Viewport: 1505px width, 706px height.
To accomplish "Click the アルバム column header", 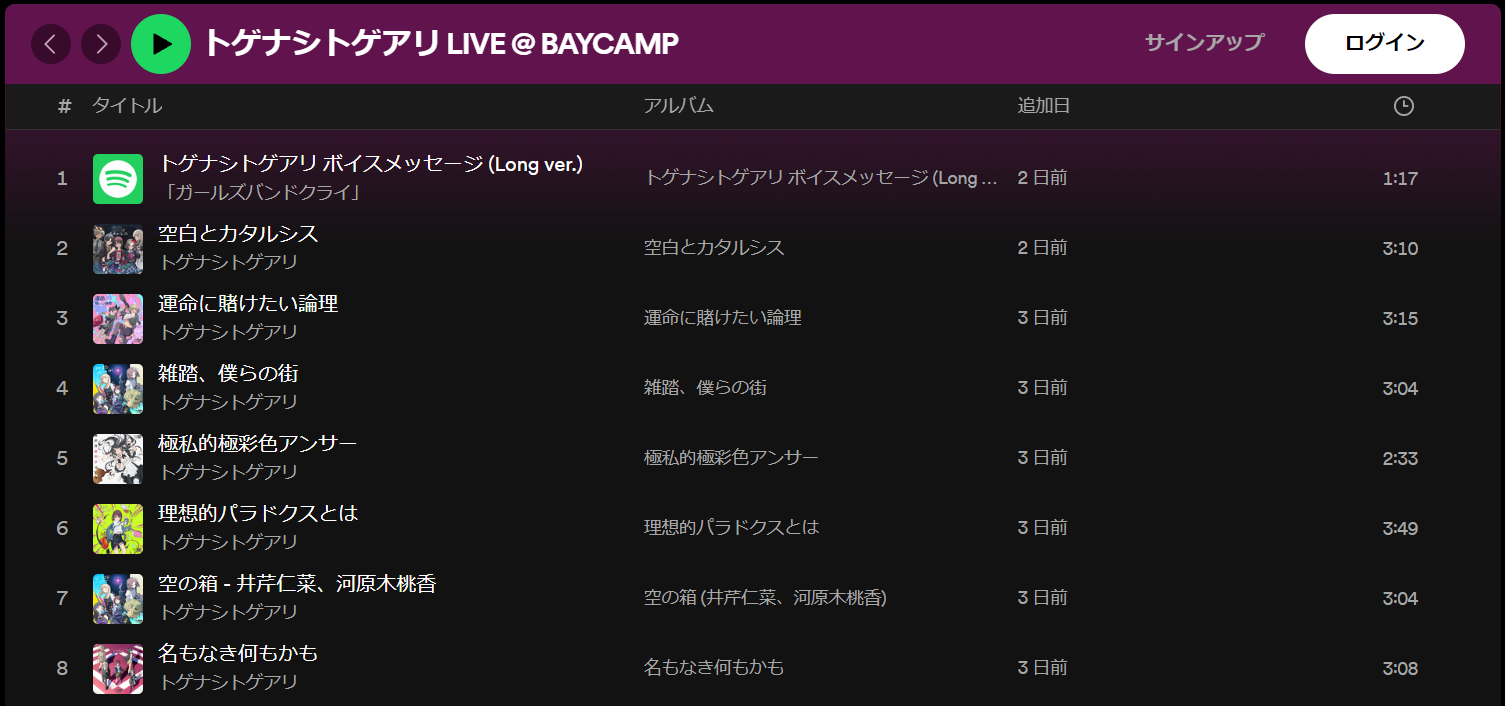I will pos(678,106).
